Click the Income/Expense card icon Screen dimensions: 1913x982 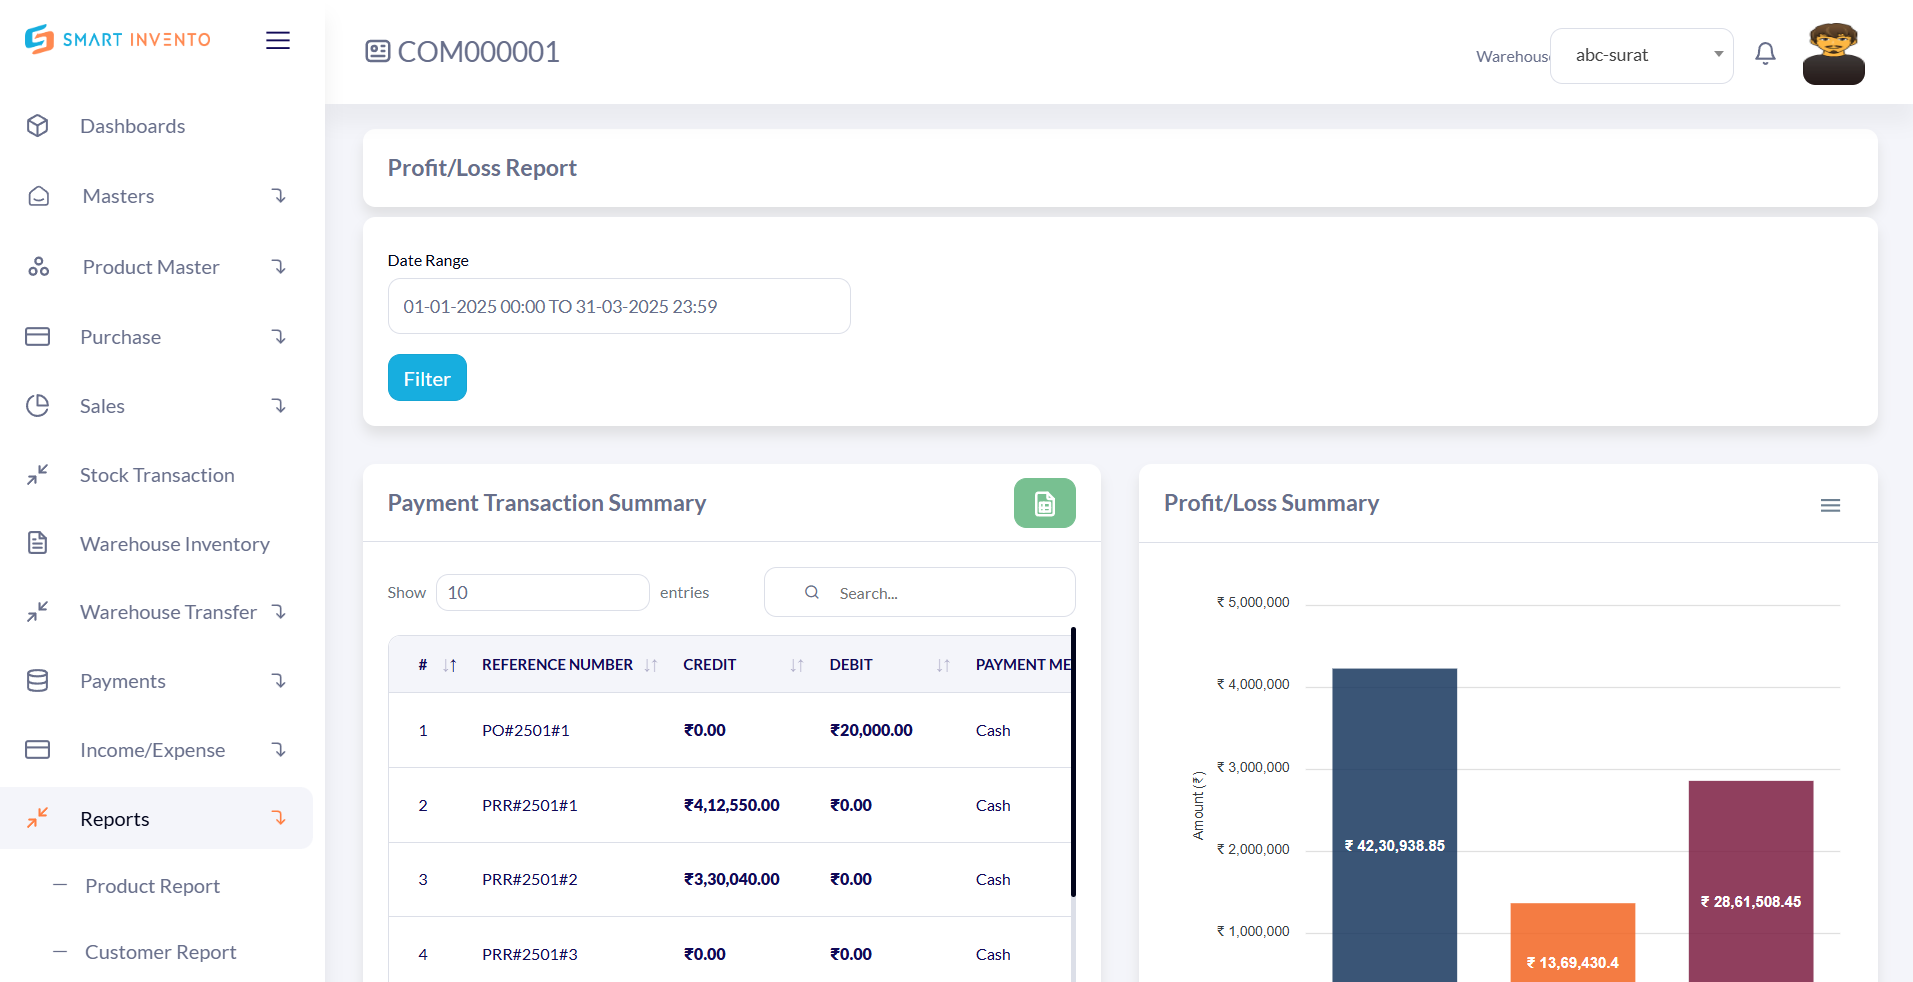pyautogui.click(x=38, y=750)
